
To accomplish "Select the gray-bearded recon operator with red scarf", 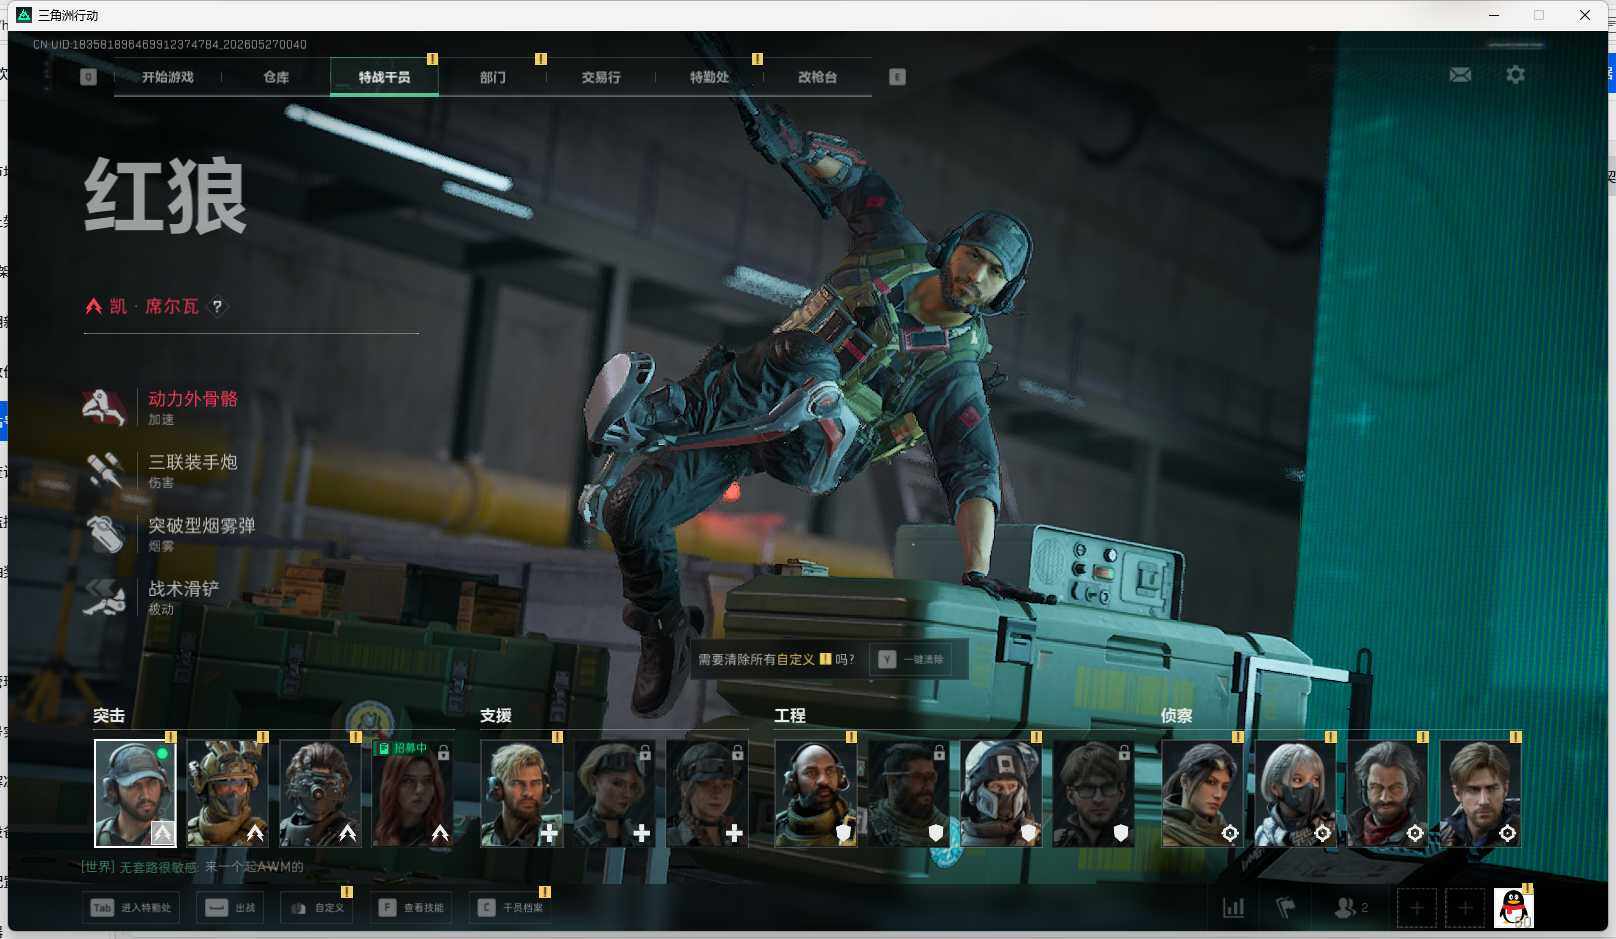I will tap(1388, 793).
